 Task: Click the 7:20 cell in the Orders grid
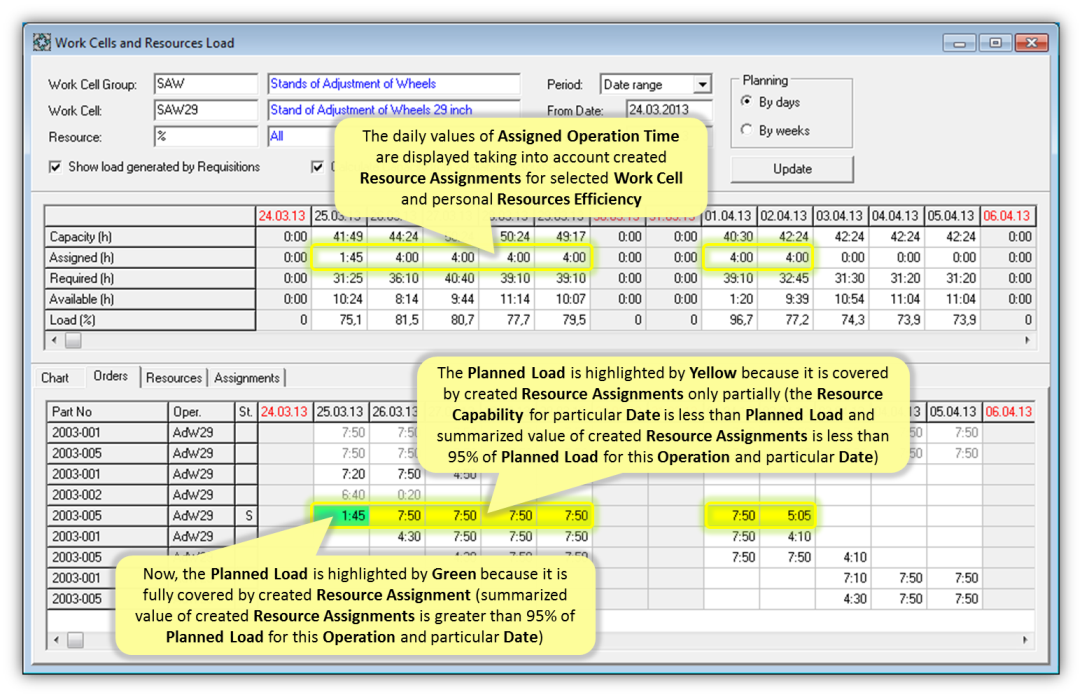point(341,474)
